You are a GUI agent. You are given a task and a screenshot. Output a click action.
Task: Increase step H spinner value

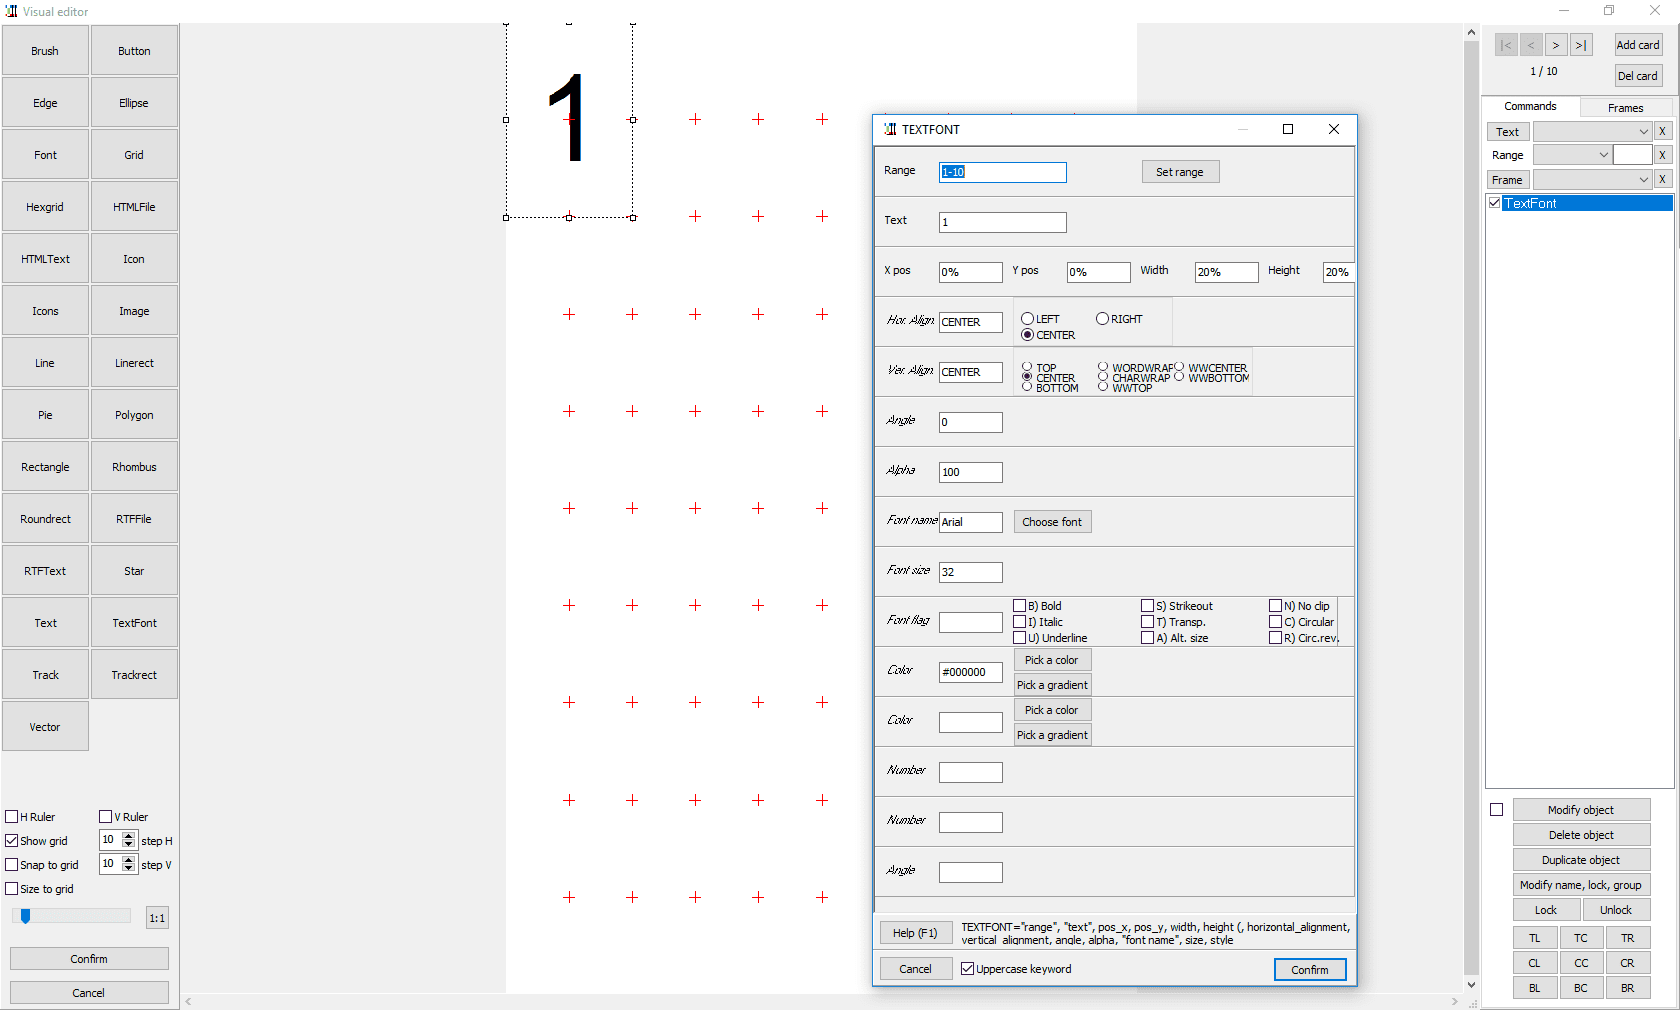tap(129, 836)
